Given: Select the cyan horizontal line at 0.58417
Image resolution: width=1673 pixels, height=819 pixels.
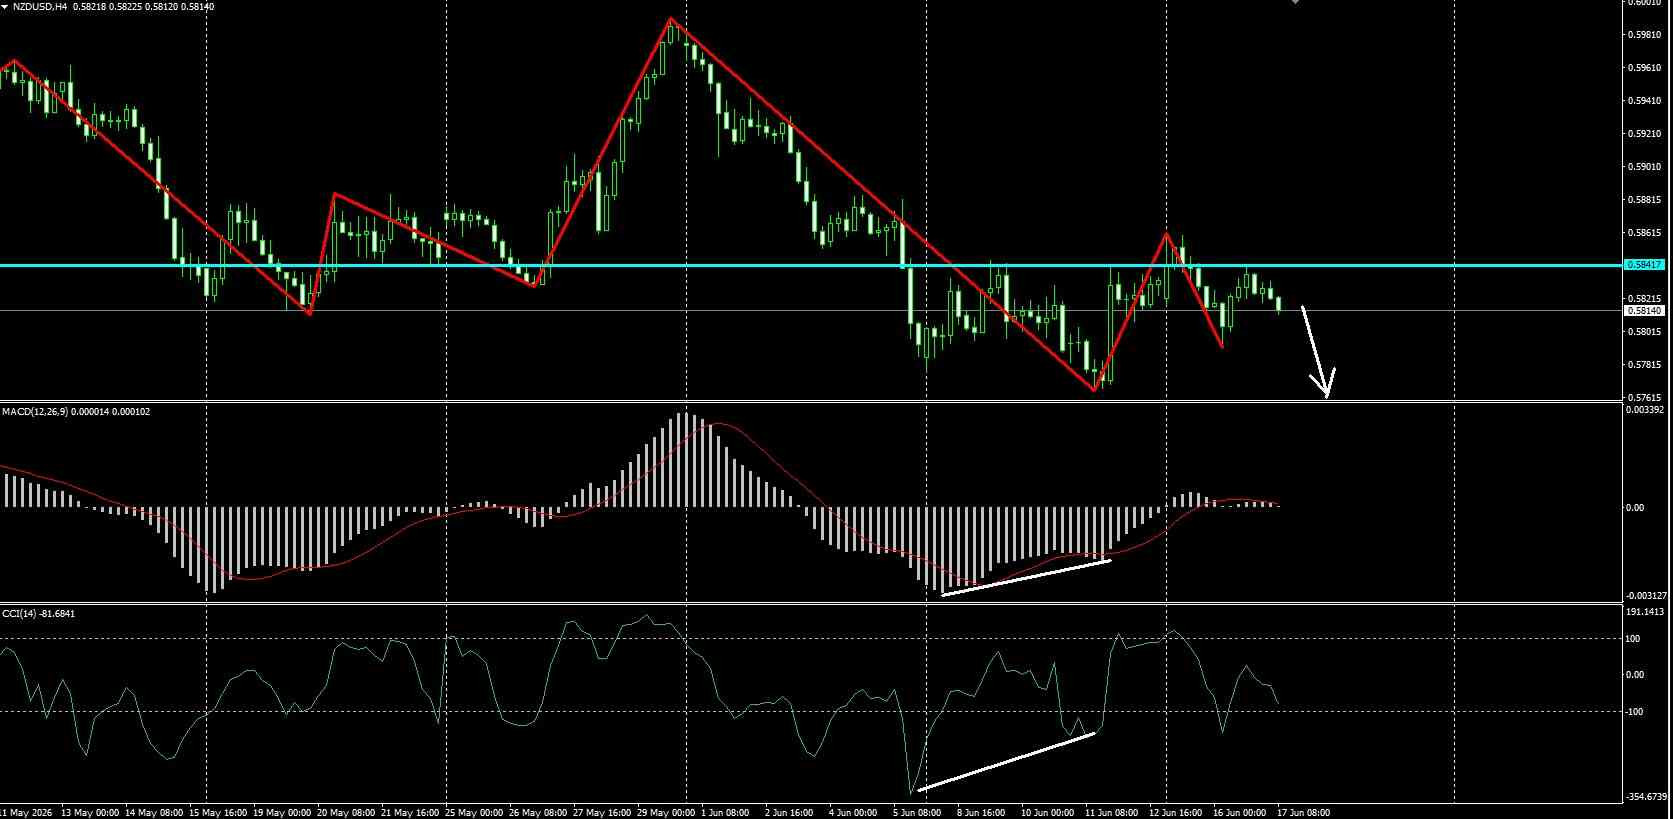Looking at the screenshot, I should pos(810,265).
